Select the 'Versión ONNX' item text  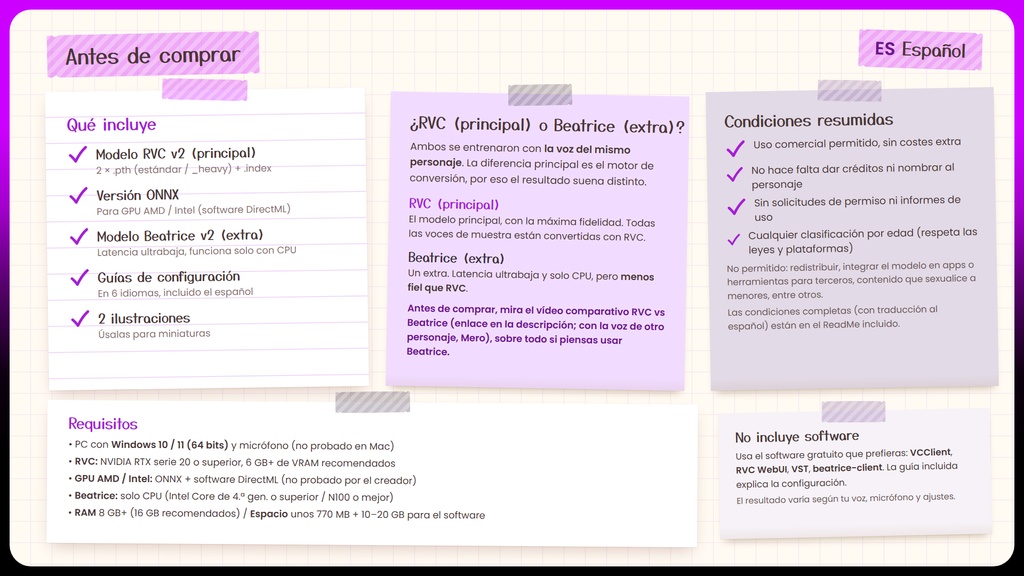coord(137,195)
